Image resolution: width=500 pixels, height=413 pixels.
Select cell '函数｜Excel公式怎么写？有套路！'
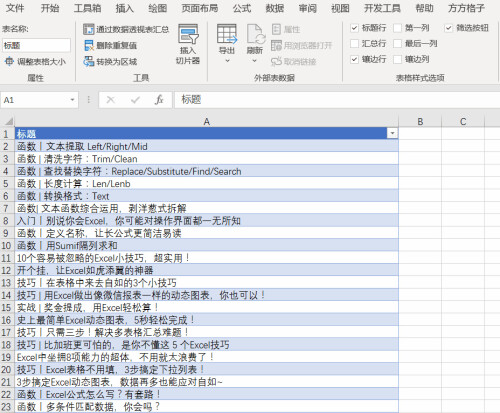point(207,394)
